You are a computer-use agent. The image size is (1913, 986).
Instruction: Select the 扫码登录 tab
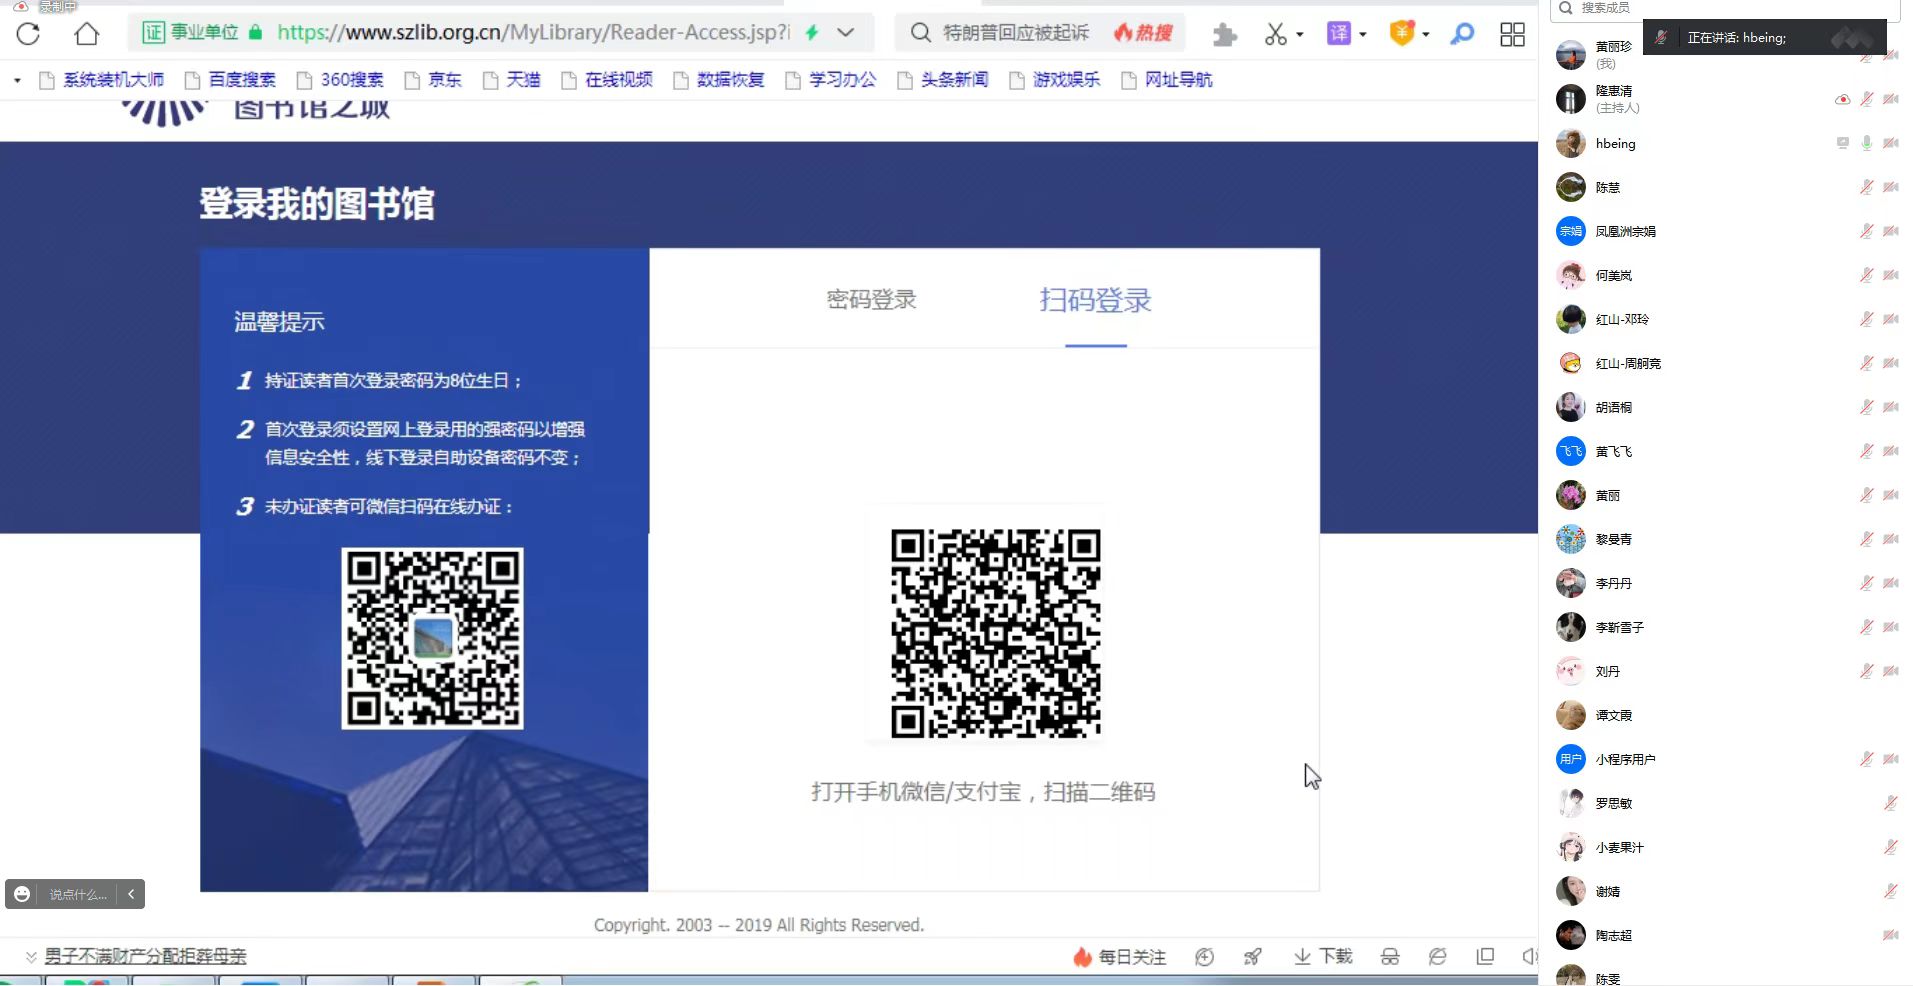pyautogui.click(x=1095, y=300)
